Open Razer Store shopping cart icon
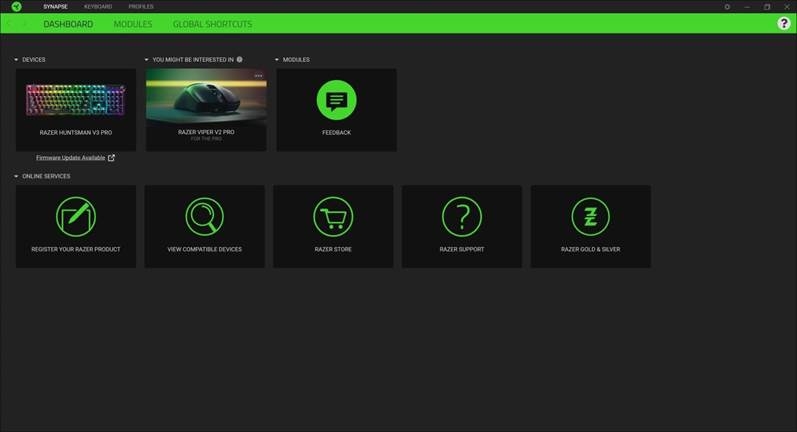This screenshot has height=432, width=797. click(333, 217)
